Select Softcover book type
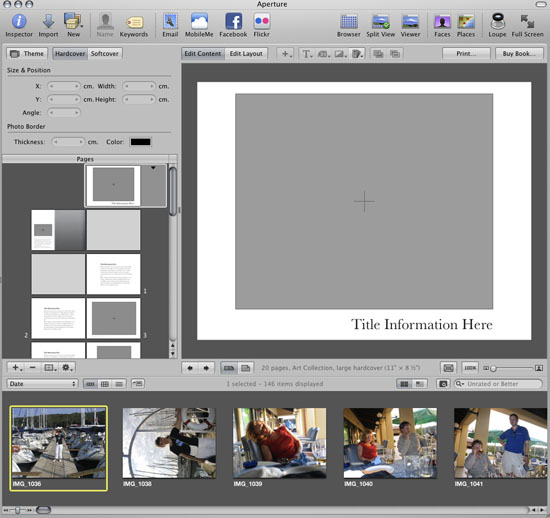Image resolution: width=550 pixels, height=518 pixels. click(105, 54)
